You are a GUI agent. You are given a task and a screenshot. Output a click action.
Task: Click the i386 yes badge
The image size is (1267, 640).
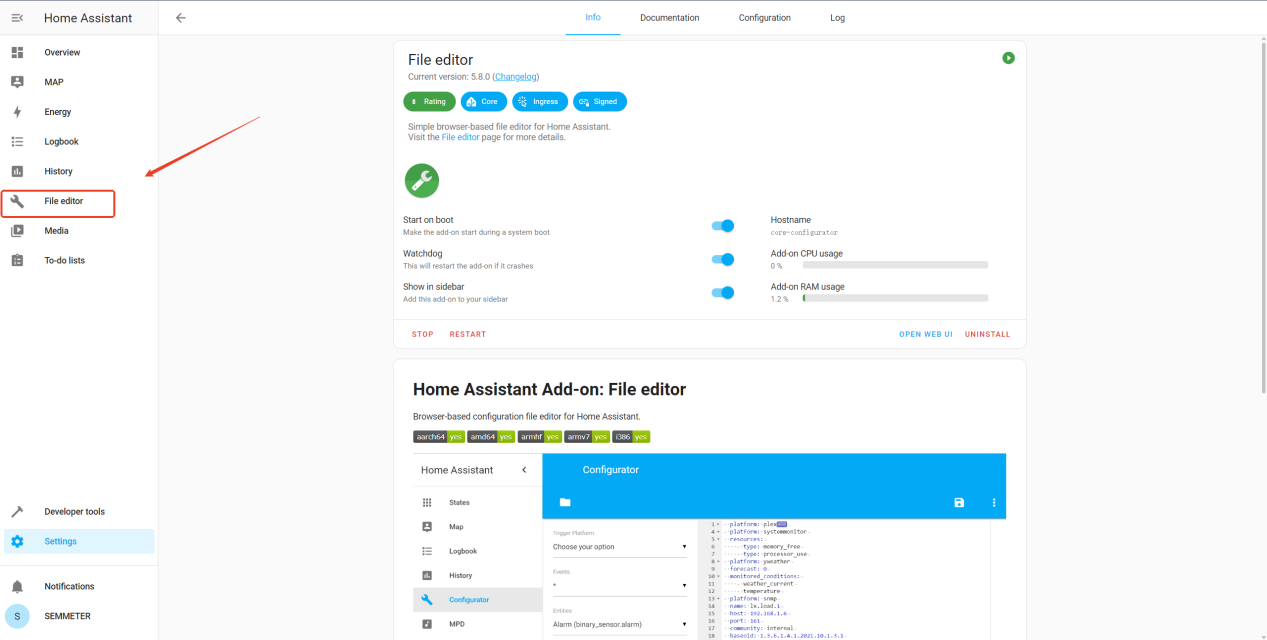tap(631, 436)
